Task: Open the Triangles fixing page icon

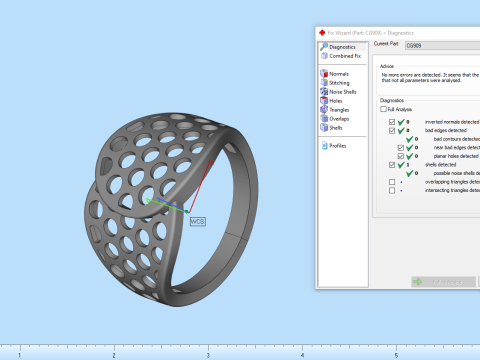Action: coord(324,109)
